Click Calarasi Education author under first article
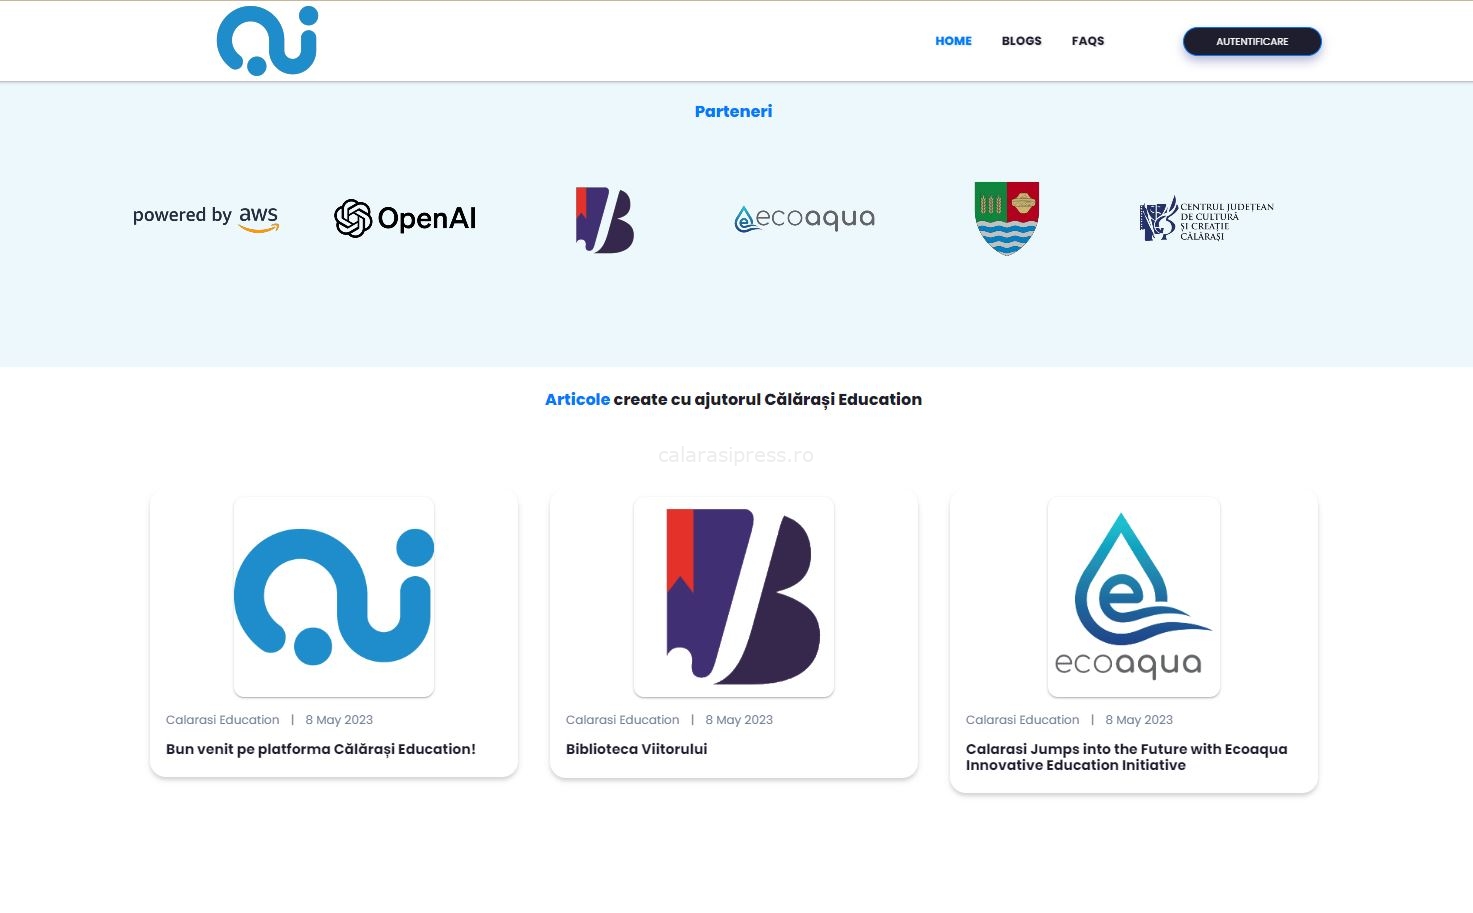Viewport: 1473px width, 913px height. pos(223,720)
